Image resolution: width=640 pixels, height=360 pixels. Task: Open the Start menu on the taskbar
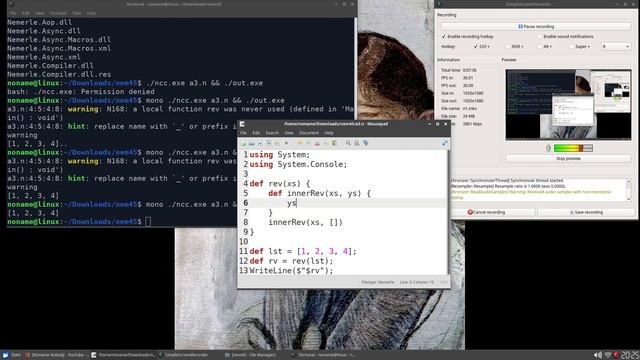[11, 356]
